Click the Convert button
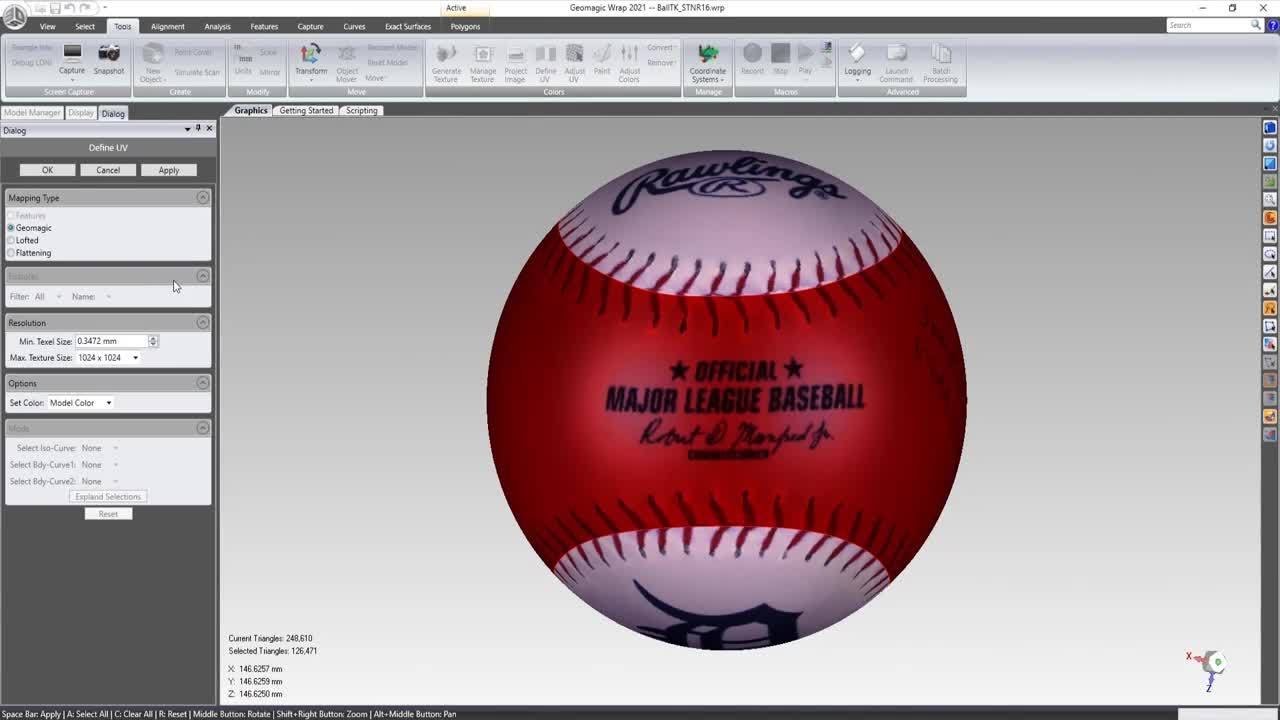The height and width of the screenshot is (720, 1280). point(660,48)
